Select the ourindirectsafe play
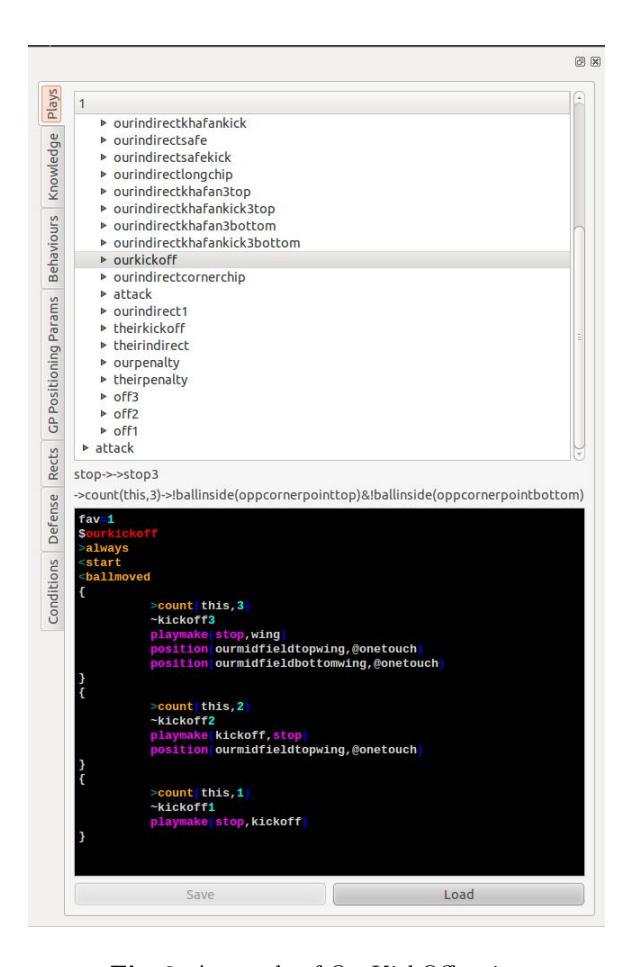Screen dimensions: 624x967 pos(160,140)
